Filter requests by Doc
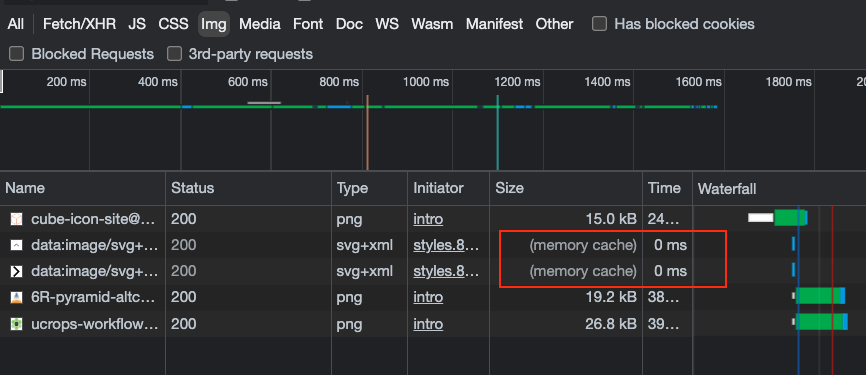Image resolution: width=866 pixels, height=375 pixels. click(x=349, y=24)
